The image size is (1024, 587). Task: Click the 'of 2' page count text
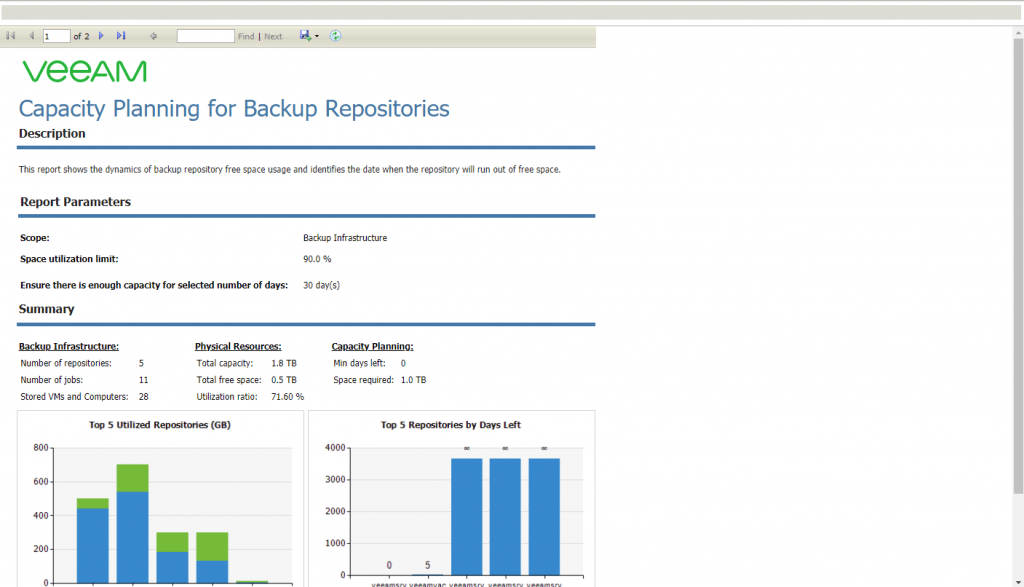point(82,37)
